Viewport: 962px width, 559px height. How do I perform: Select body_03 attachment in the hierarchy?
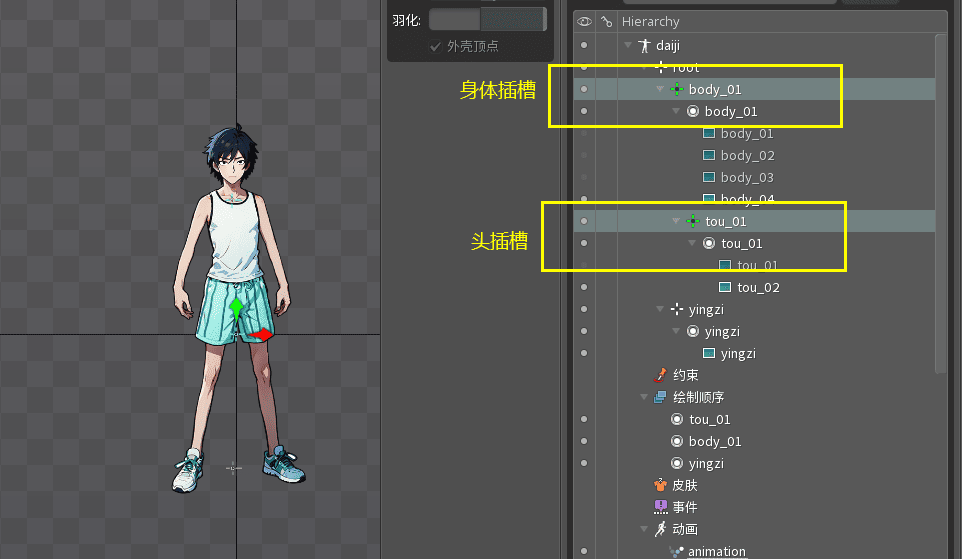click(747, 178)
